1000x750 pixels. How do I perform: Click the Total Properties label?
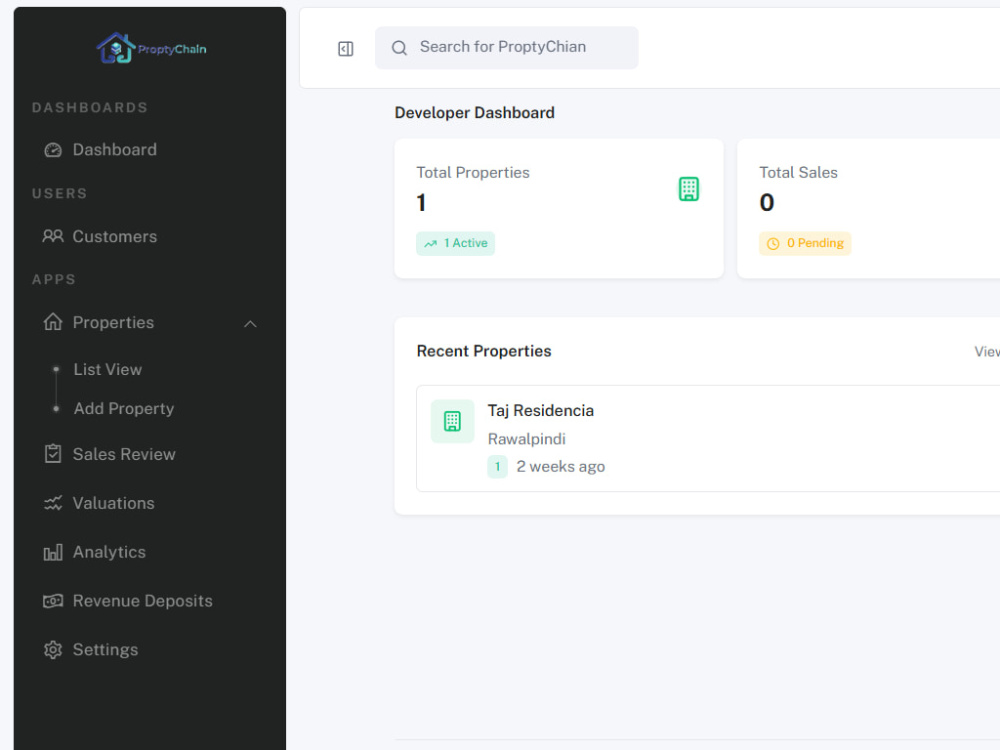pyautogui.click(x=473, y=173)
